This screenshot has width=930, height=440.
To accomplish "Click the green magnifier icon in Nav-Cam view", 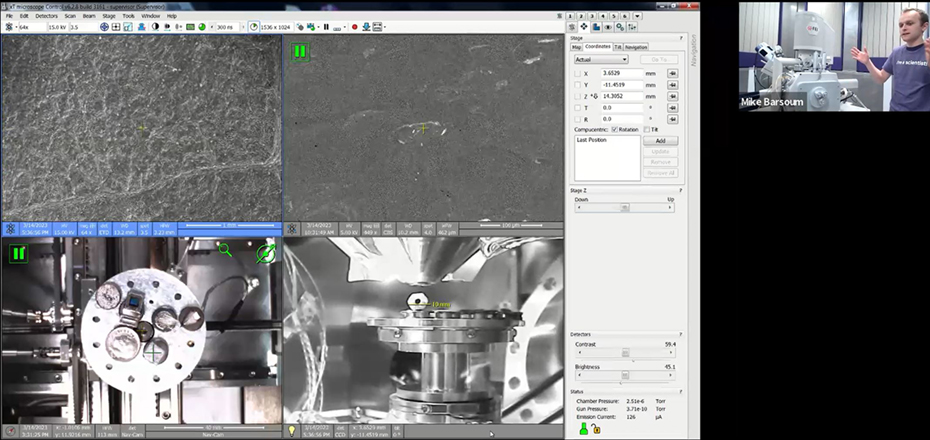I will pyautogui.click(x=225, y=250).
